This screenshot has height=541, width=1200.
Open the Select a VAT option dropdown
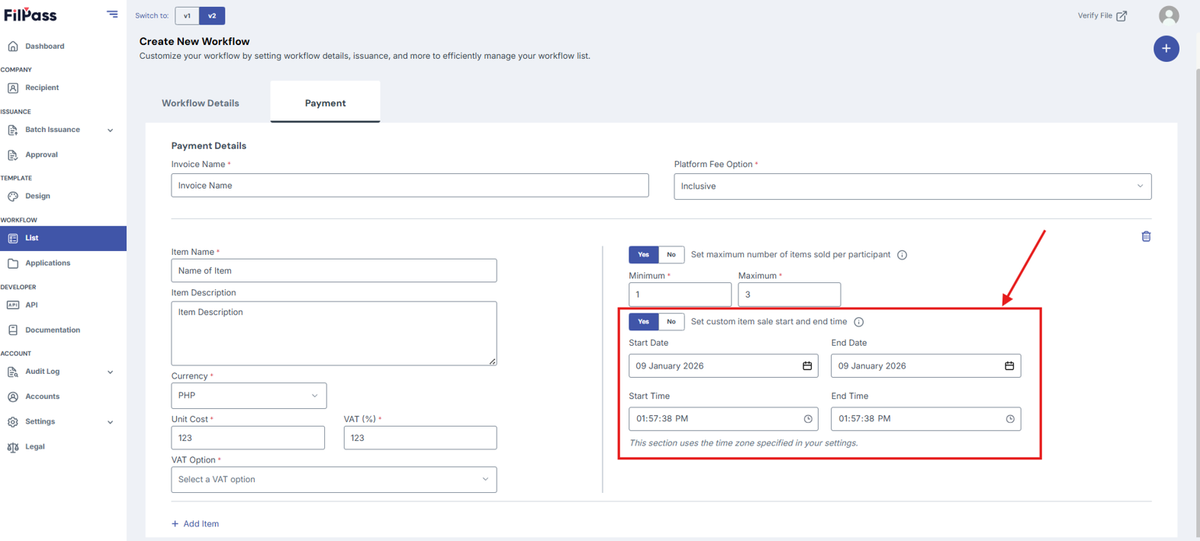334,479
